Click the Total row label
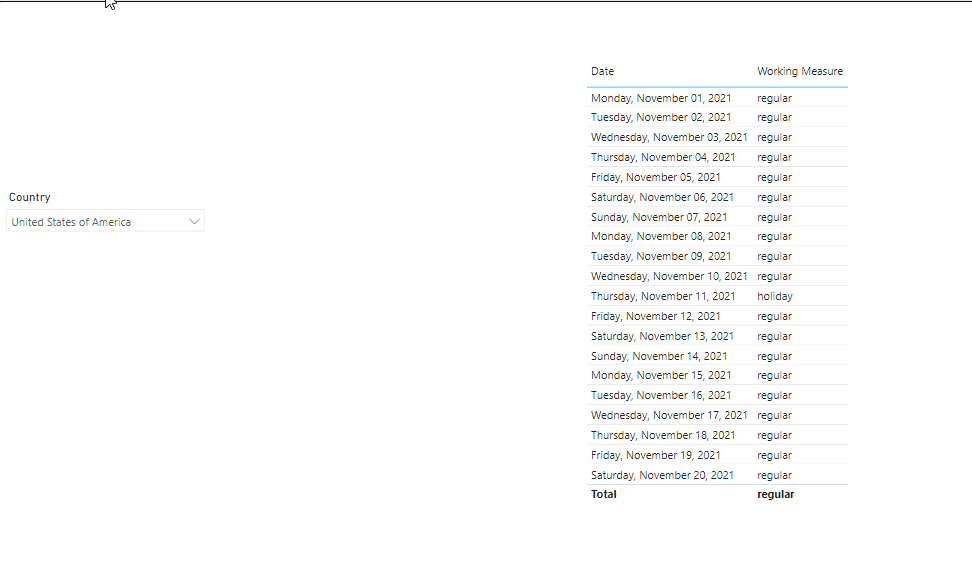Screen dimensions: 972x573 [603, 494]
